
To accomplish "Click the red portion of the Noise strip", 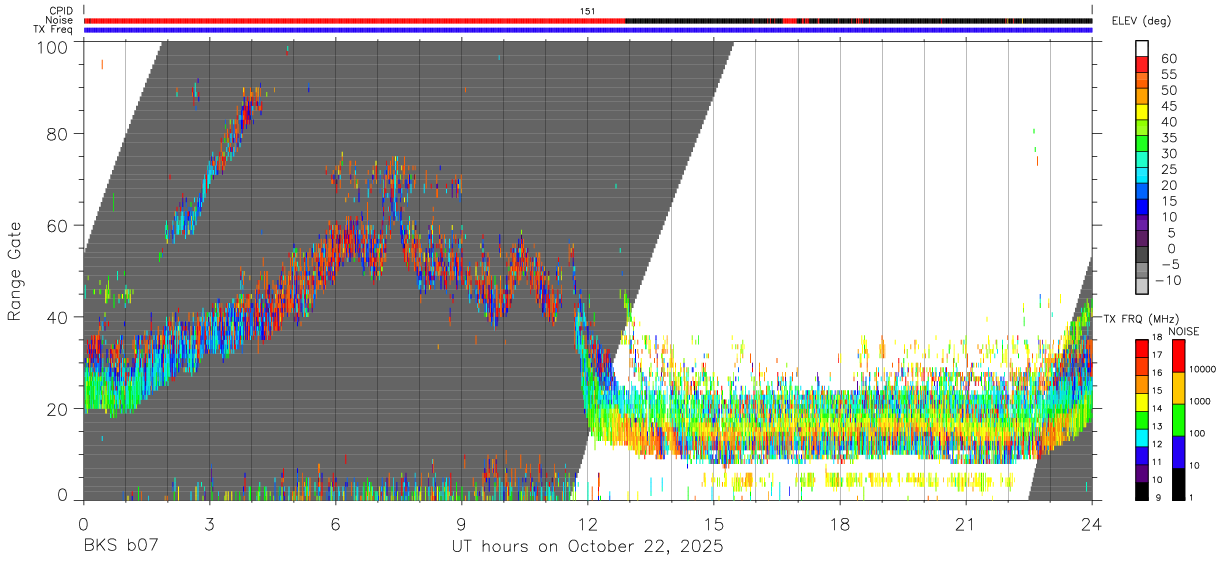I will (355, 20).
